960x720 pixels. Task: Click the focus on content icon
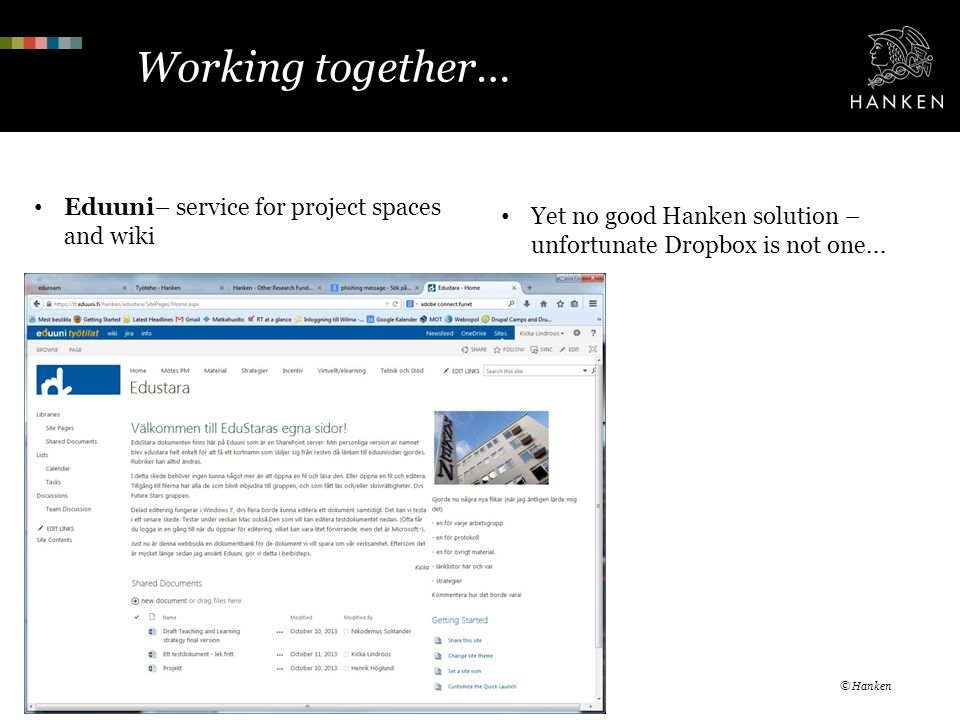pos(592,349)
